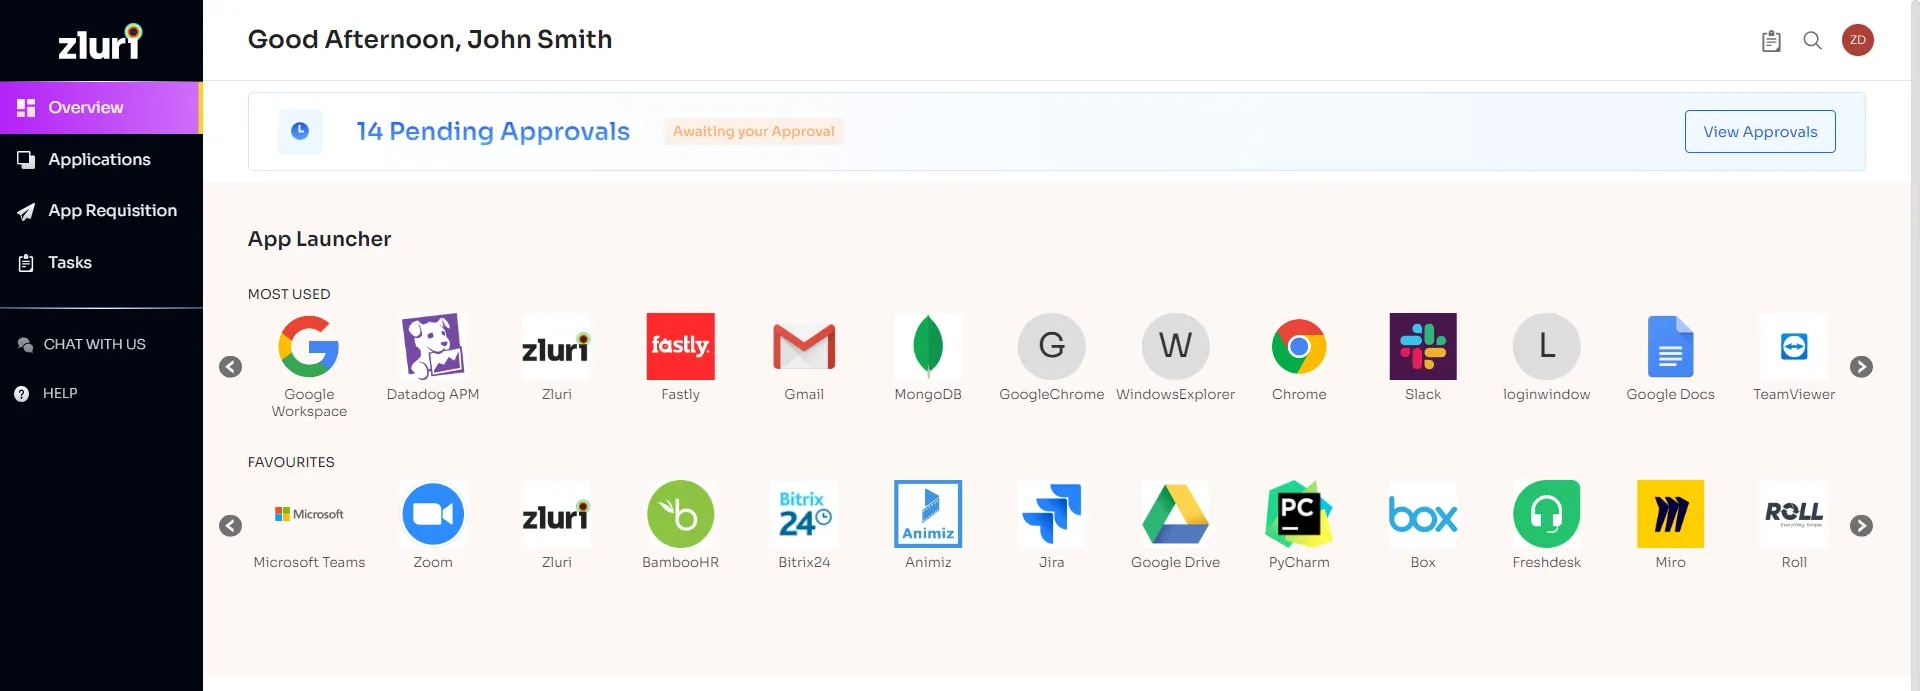
Task: Click the Good Afternoon, John Smith greeting
Action: pos(430,39)
